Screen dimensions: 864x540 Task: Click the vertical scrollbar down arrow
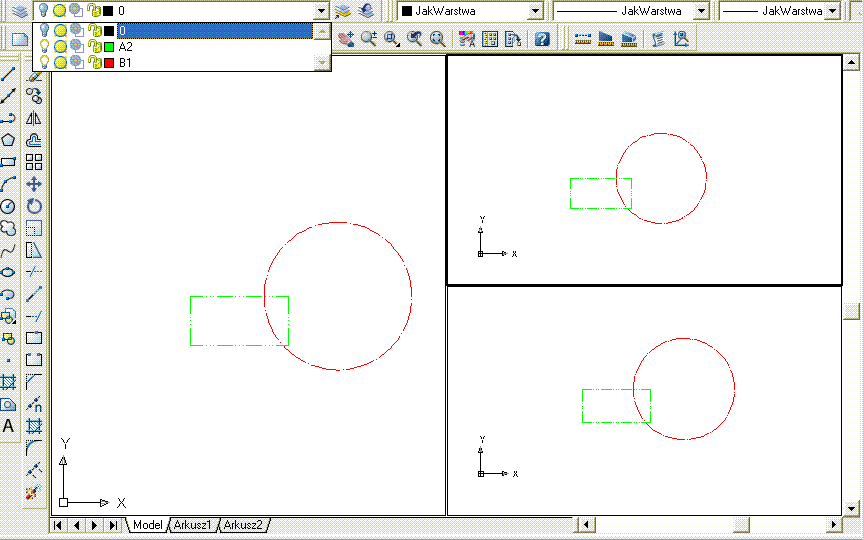[851, 508]
